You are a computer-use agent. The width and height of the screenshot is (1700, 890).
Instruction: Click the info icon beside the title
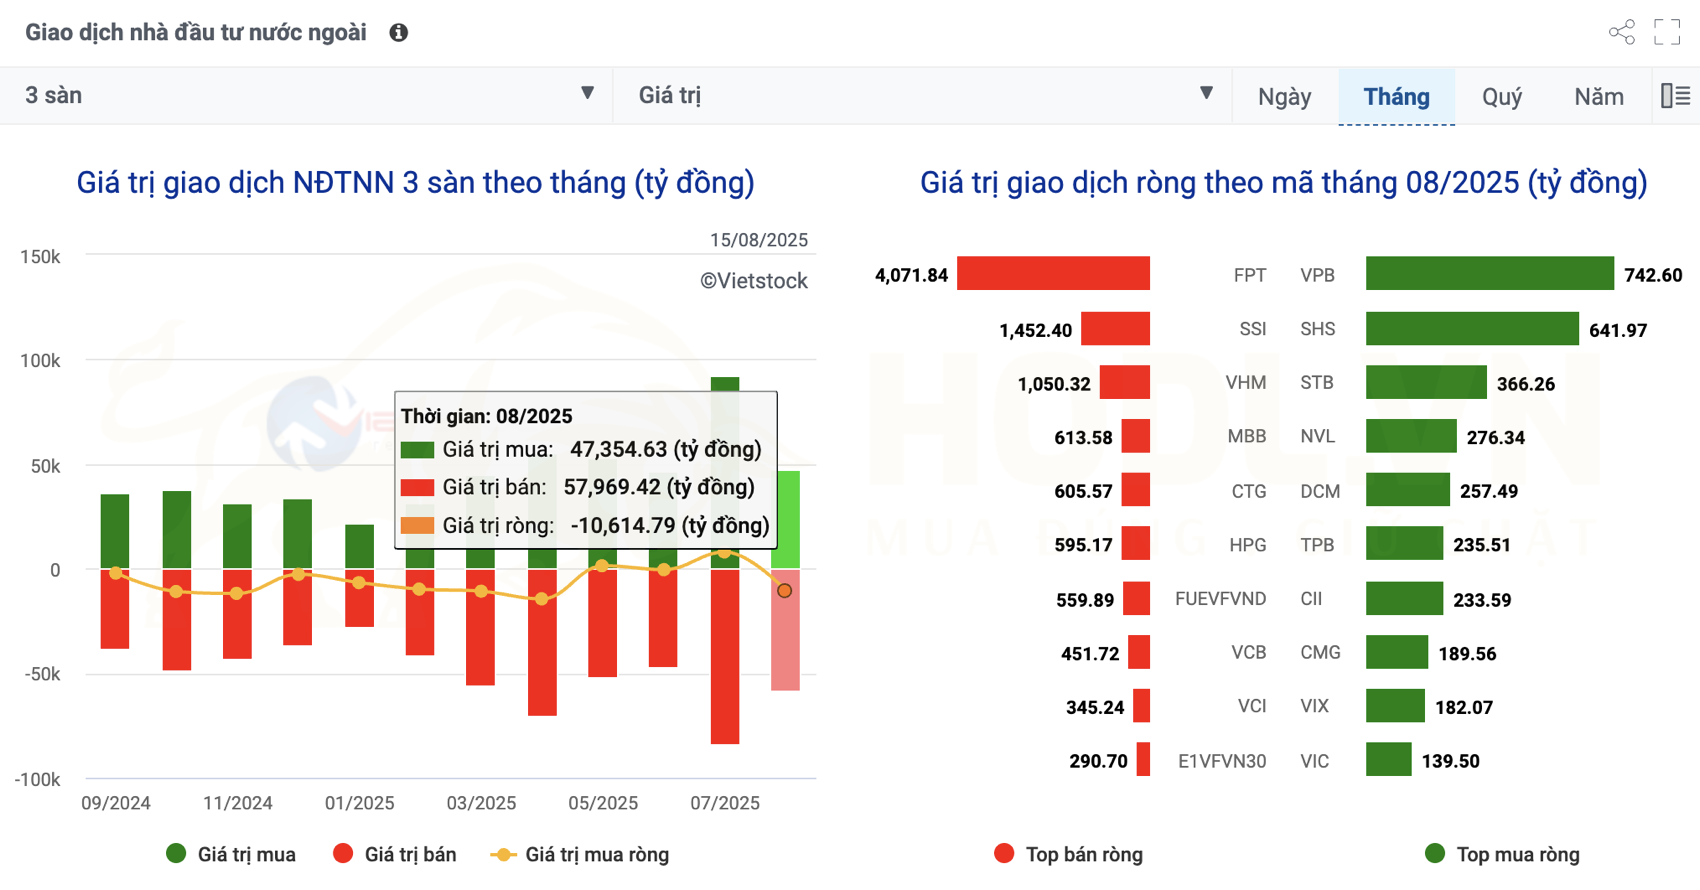[x=398, y=33]
